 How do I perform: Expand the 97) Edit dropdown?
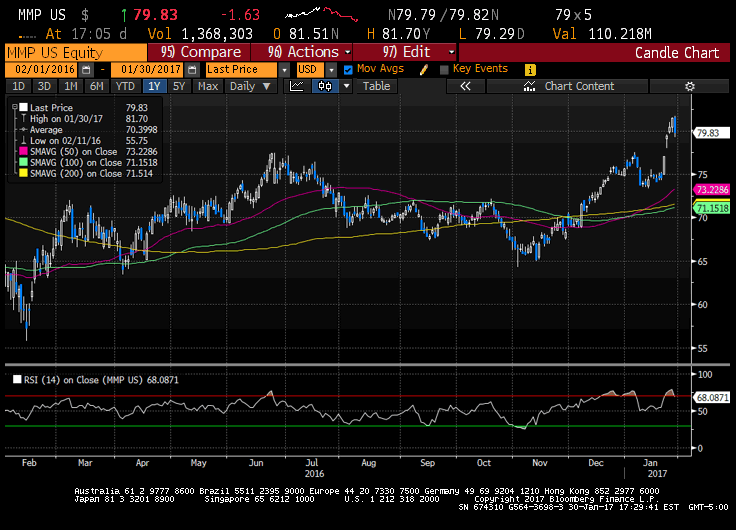(452, 52)
